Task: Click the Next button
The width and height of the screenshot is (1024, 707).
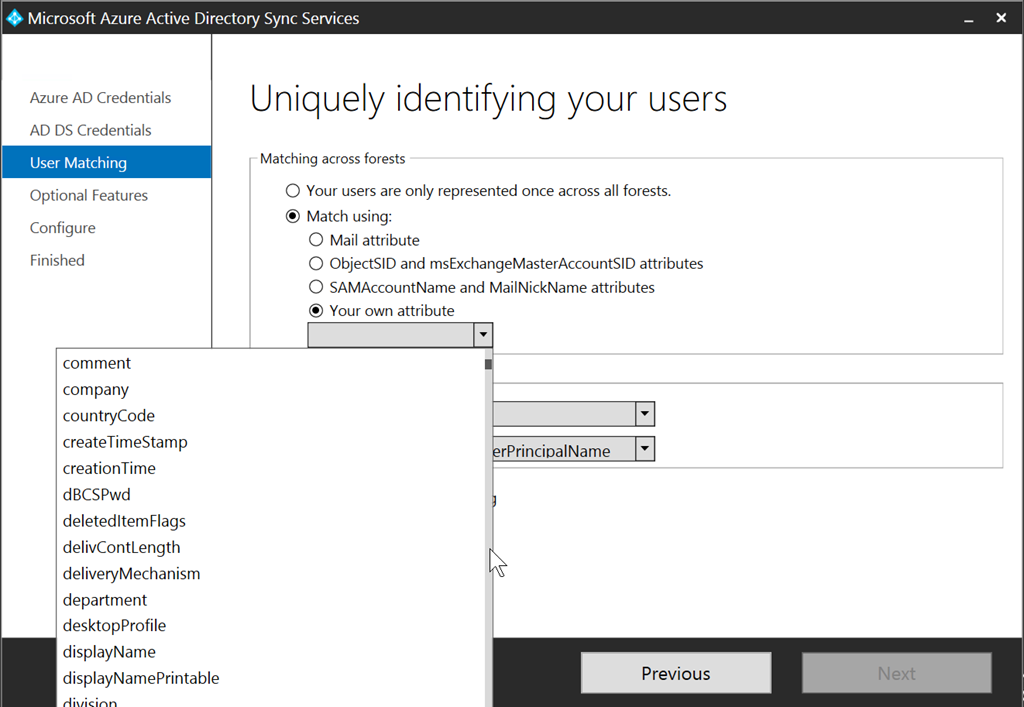Action: (896, 673)
